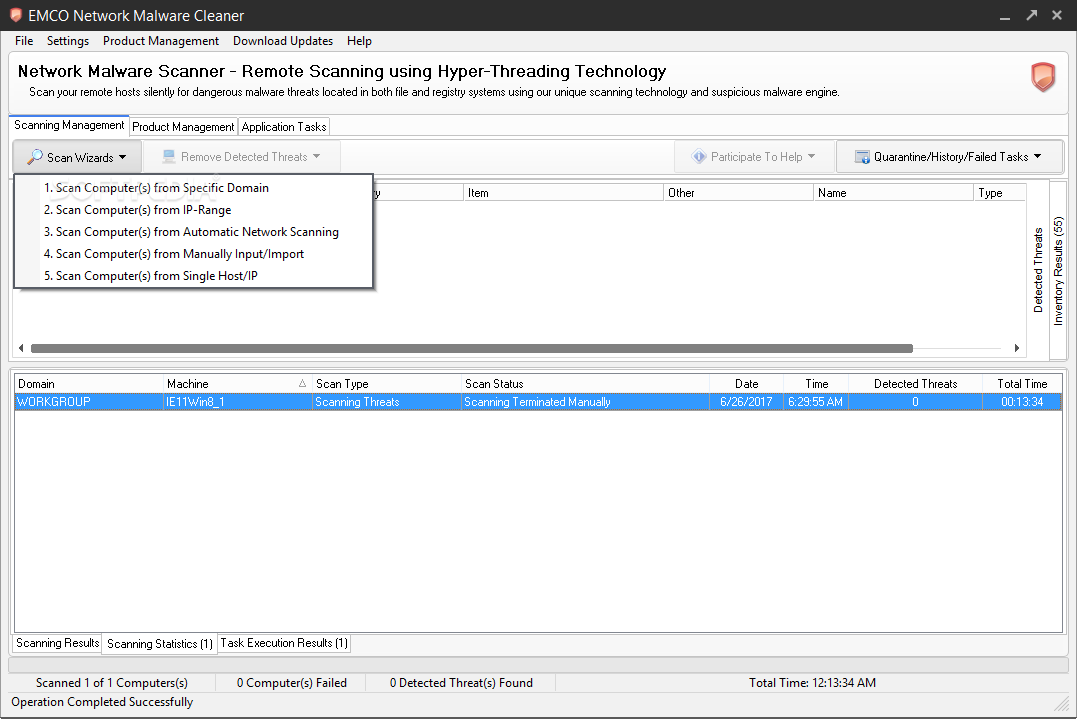
Task: Click the magnifier icon on Scan Wizards
Action: (34, 157)
